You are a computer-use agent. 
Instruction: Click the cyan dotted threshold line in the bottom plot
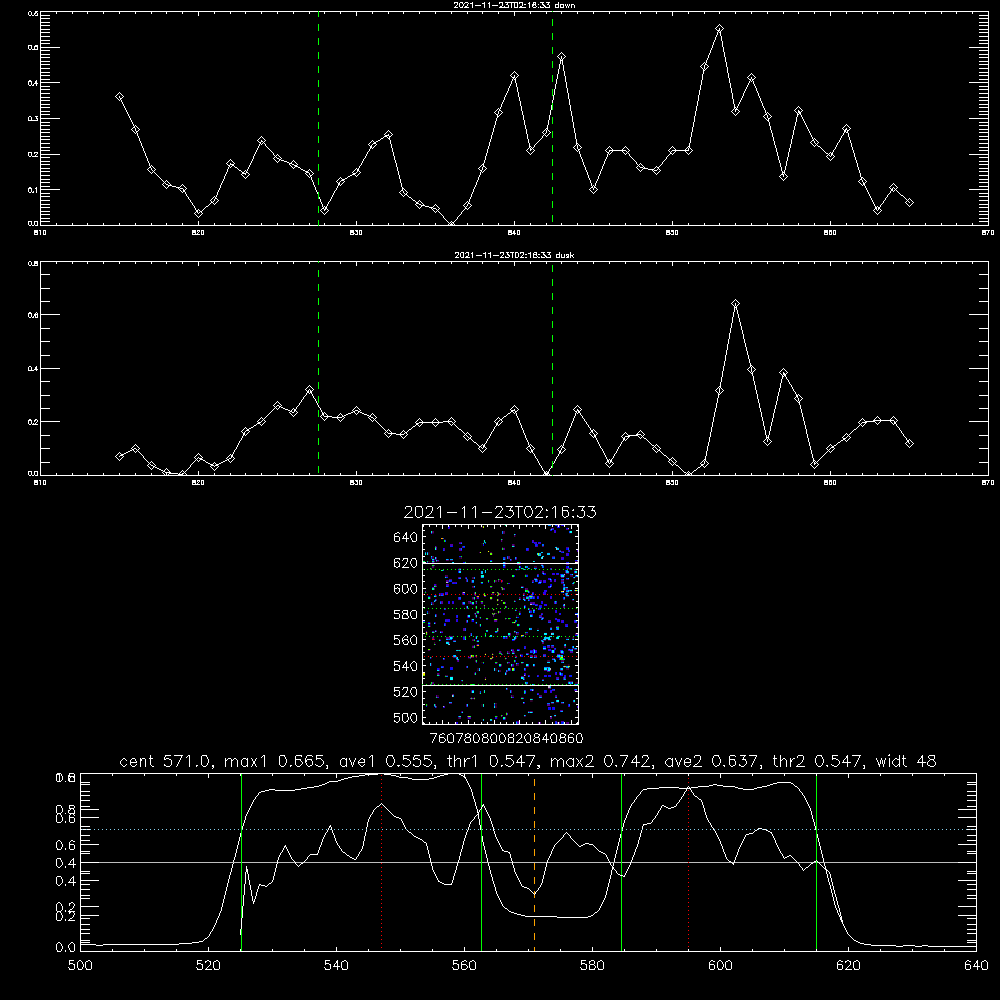[528, 830]
